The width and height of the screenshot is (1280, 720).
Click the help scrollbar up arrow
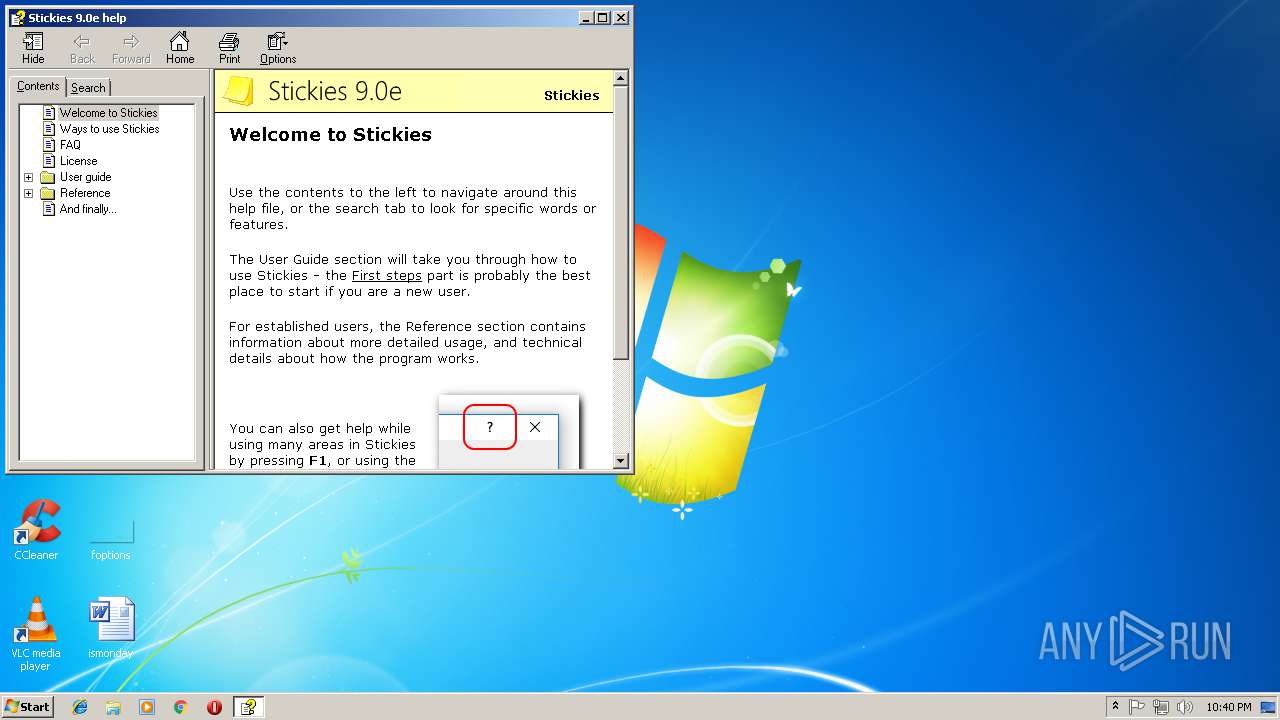point(621,78)
